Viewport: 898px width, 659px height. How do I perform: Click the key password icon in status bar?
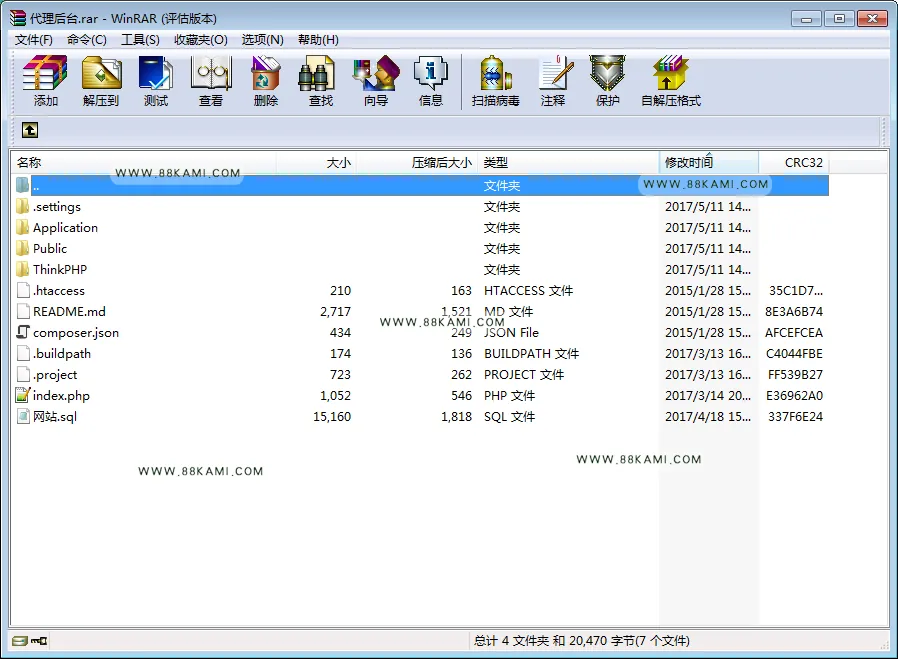click(39, 641)
